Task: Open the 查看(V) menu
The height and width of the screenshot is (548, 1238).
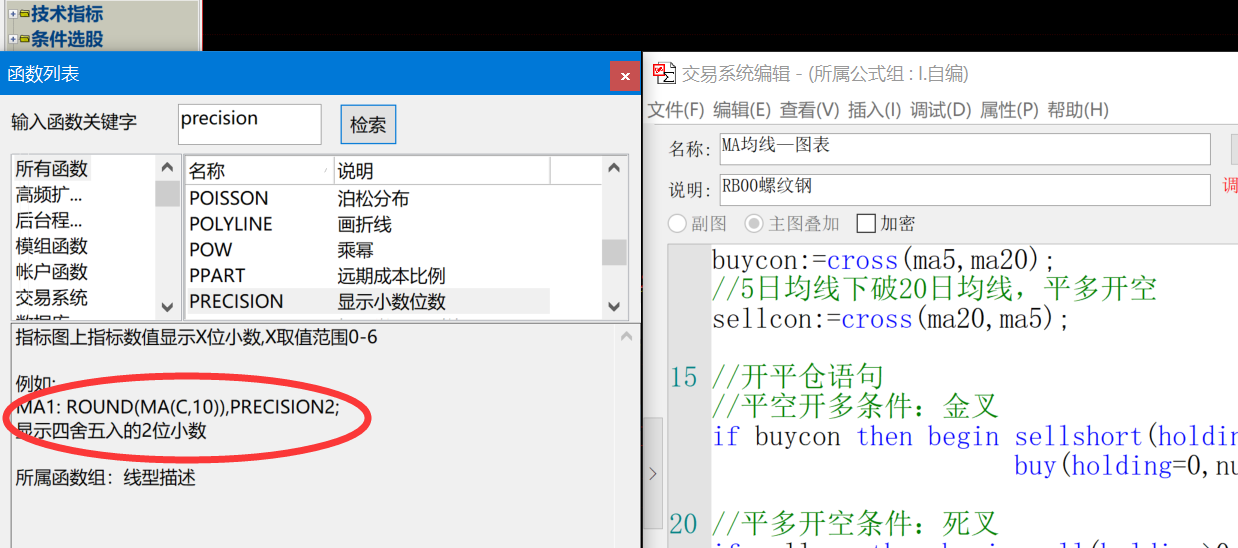Action: tap(809, 110)
